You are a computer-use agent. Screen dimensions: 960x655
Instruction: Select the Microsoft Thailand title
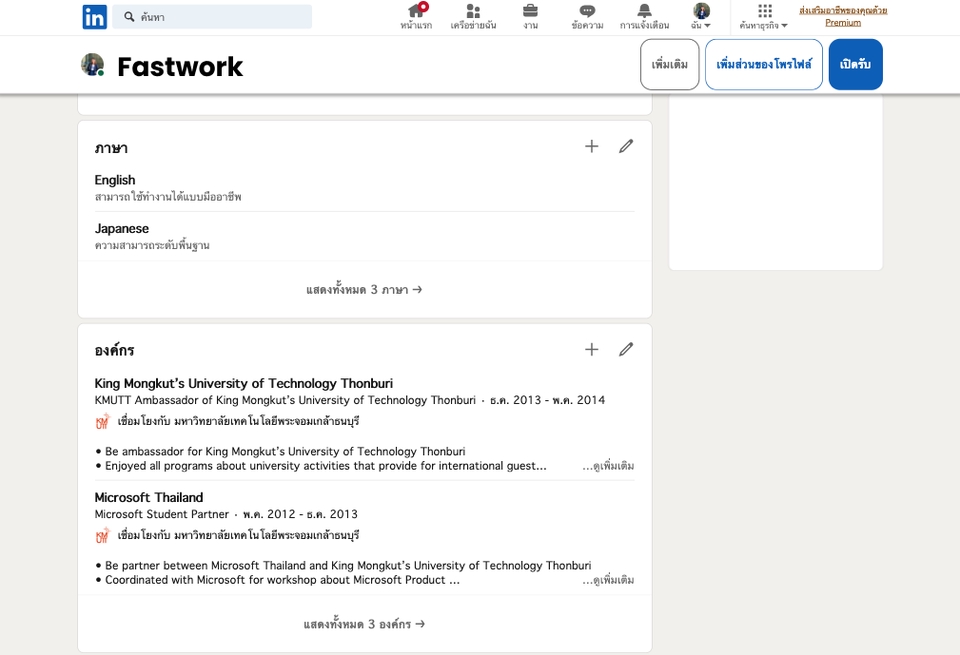tap(149, 498)
